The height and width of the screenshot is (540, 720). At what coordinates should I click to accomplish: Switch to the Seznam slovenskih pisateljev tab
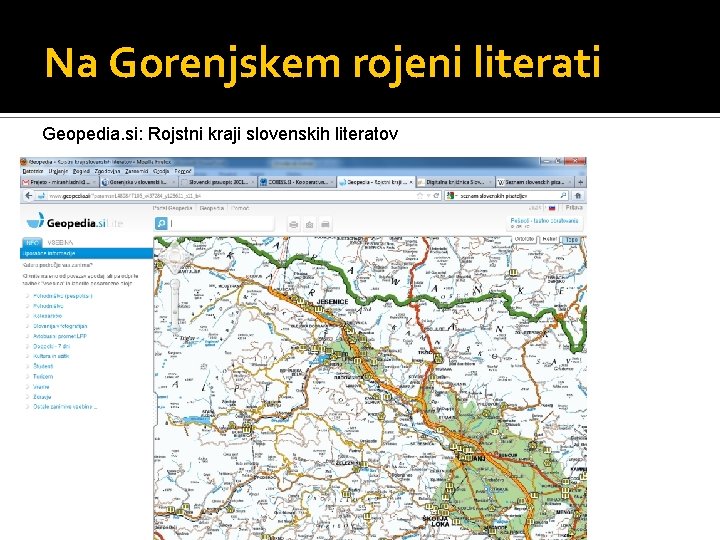tap(534, 182)
